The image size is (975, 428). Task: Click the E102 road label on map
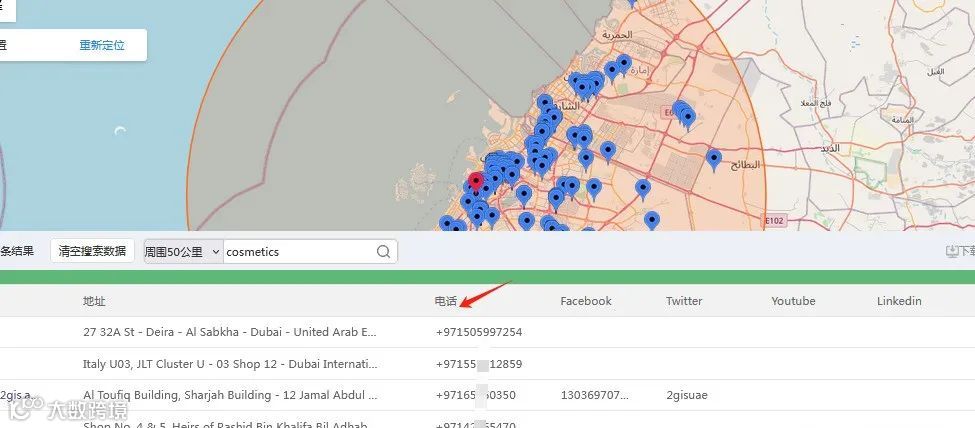[x=775, y=220]
